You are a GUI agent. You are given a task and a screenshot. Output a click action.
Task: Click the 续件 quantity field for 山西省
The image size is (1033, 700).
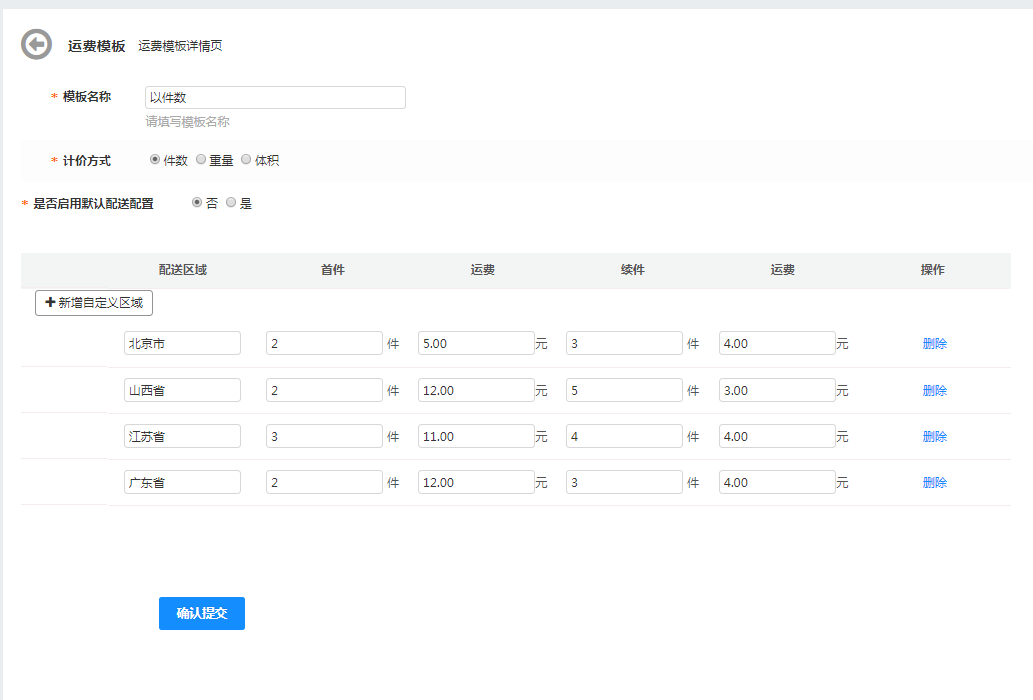point(624,390)
